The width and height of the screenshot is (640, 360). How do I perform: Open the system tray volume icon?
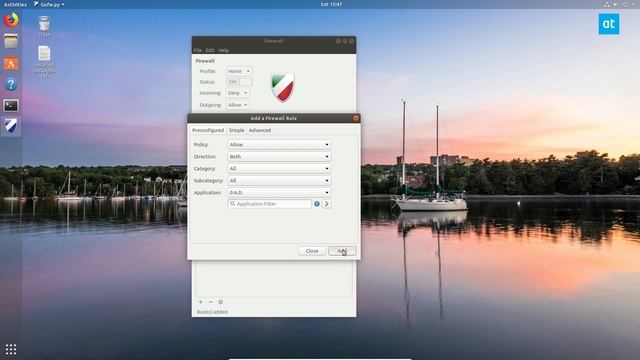tap(616, 4)
